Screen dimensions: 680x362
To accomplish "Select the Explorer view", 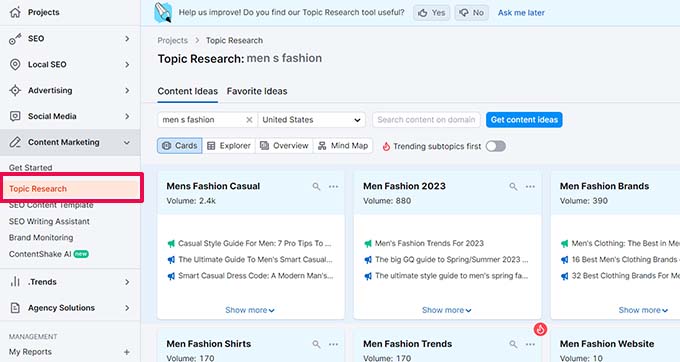I will pos(229,146).
